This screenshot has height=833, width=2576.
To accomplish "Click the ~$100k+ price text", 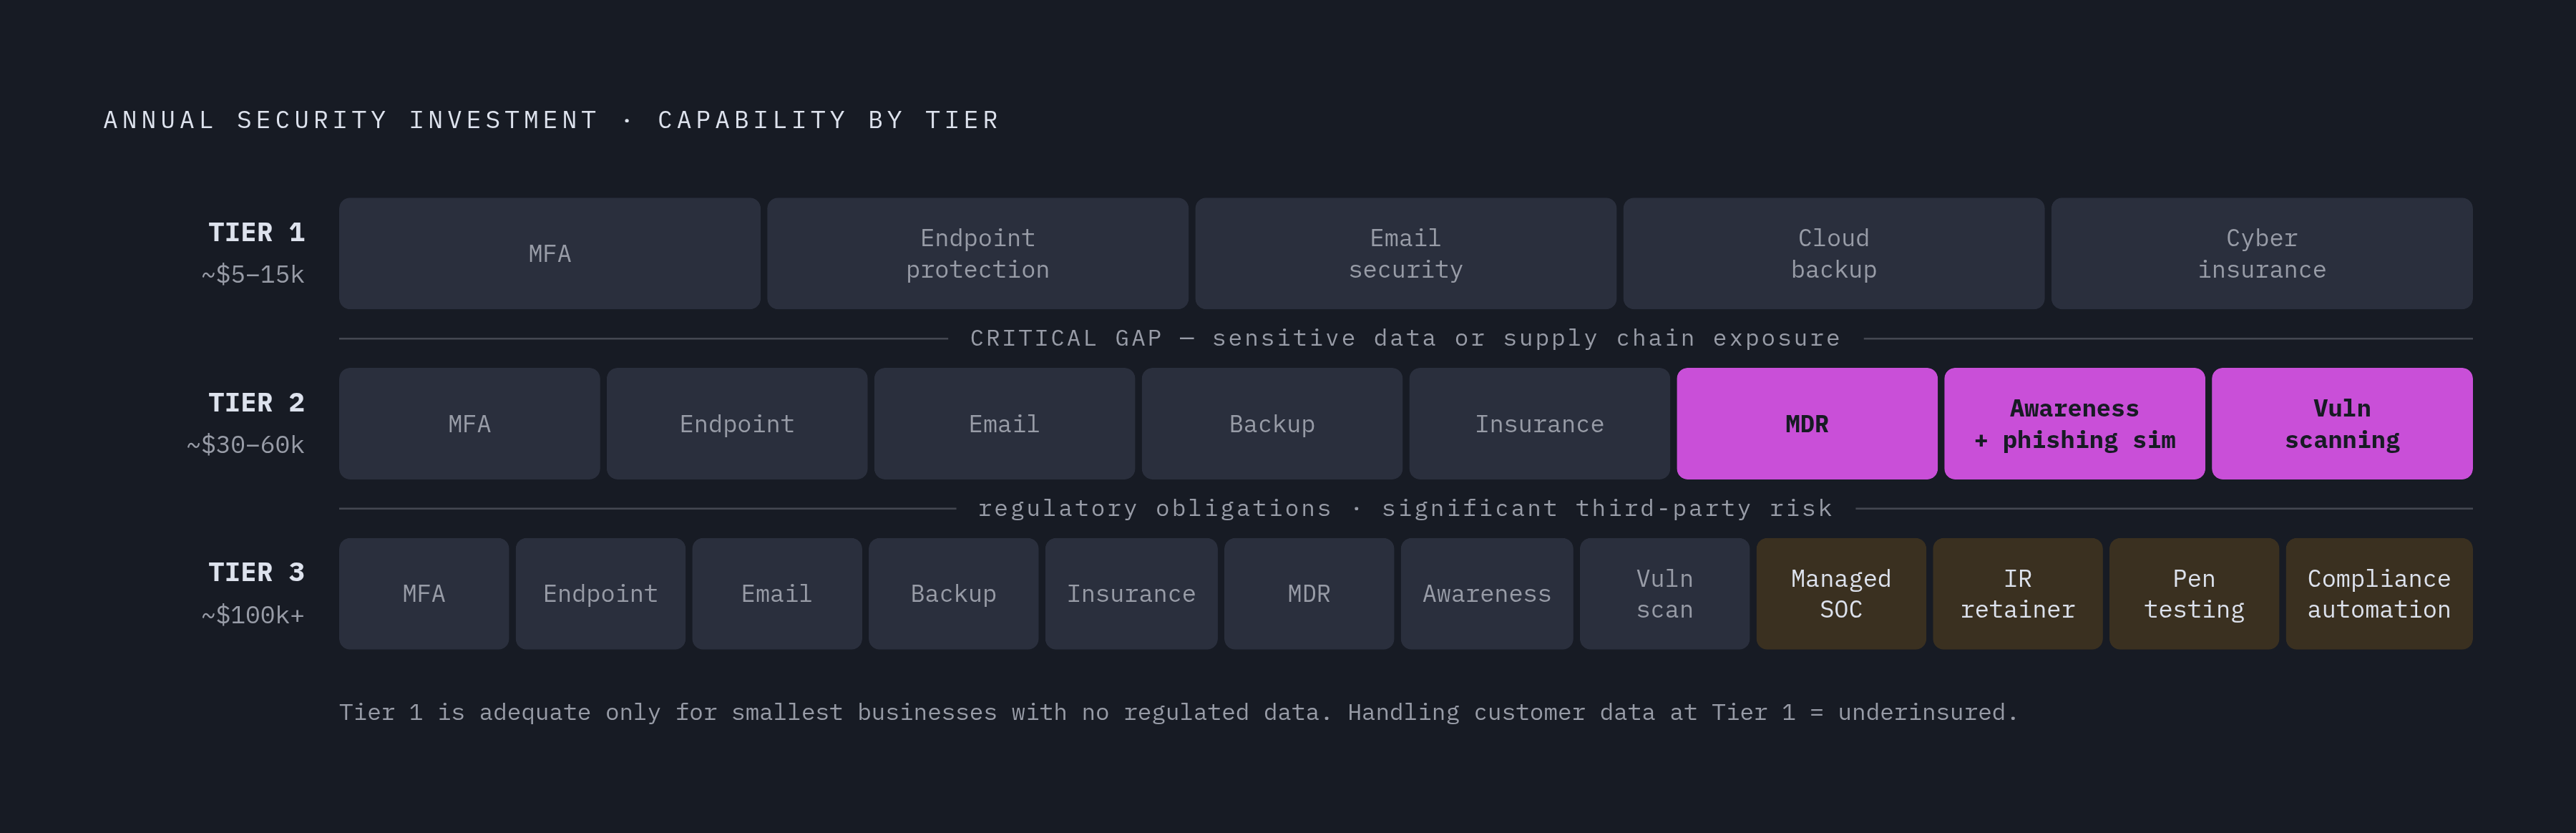I will click(x=253, y=615).
